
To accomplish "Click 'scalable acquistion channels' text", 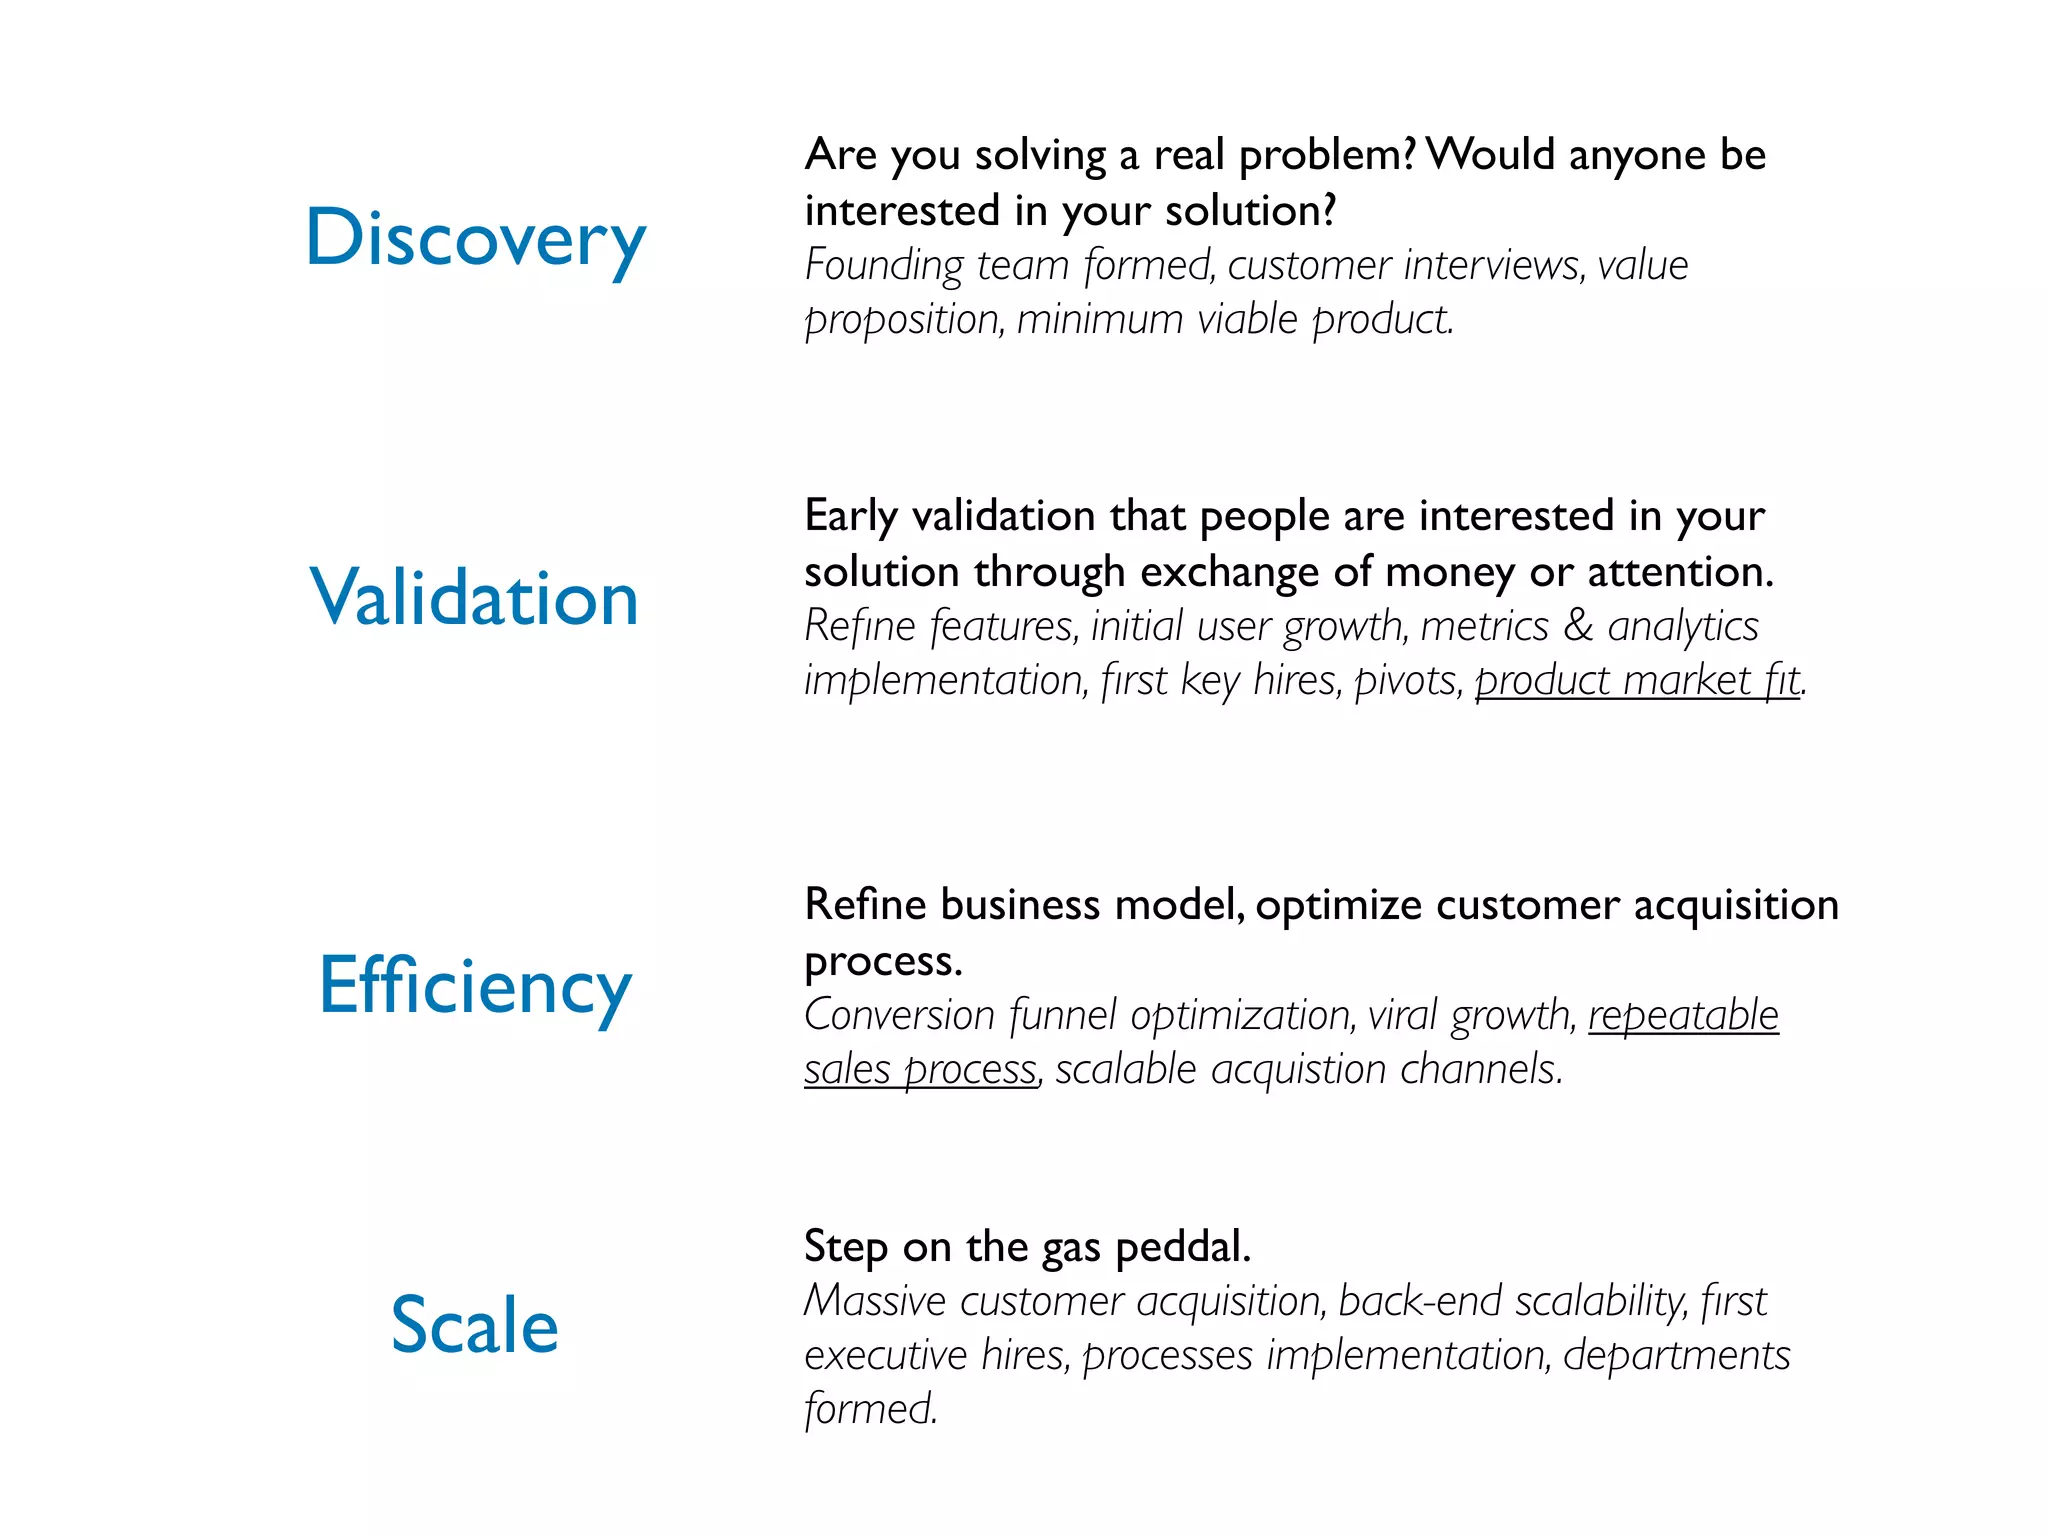I will [1307, 1069].
